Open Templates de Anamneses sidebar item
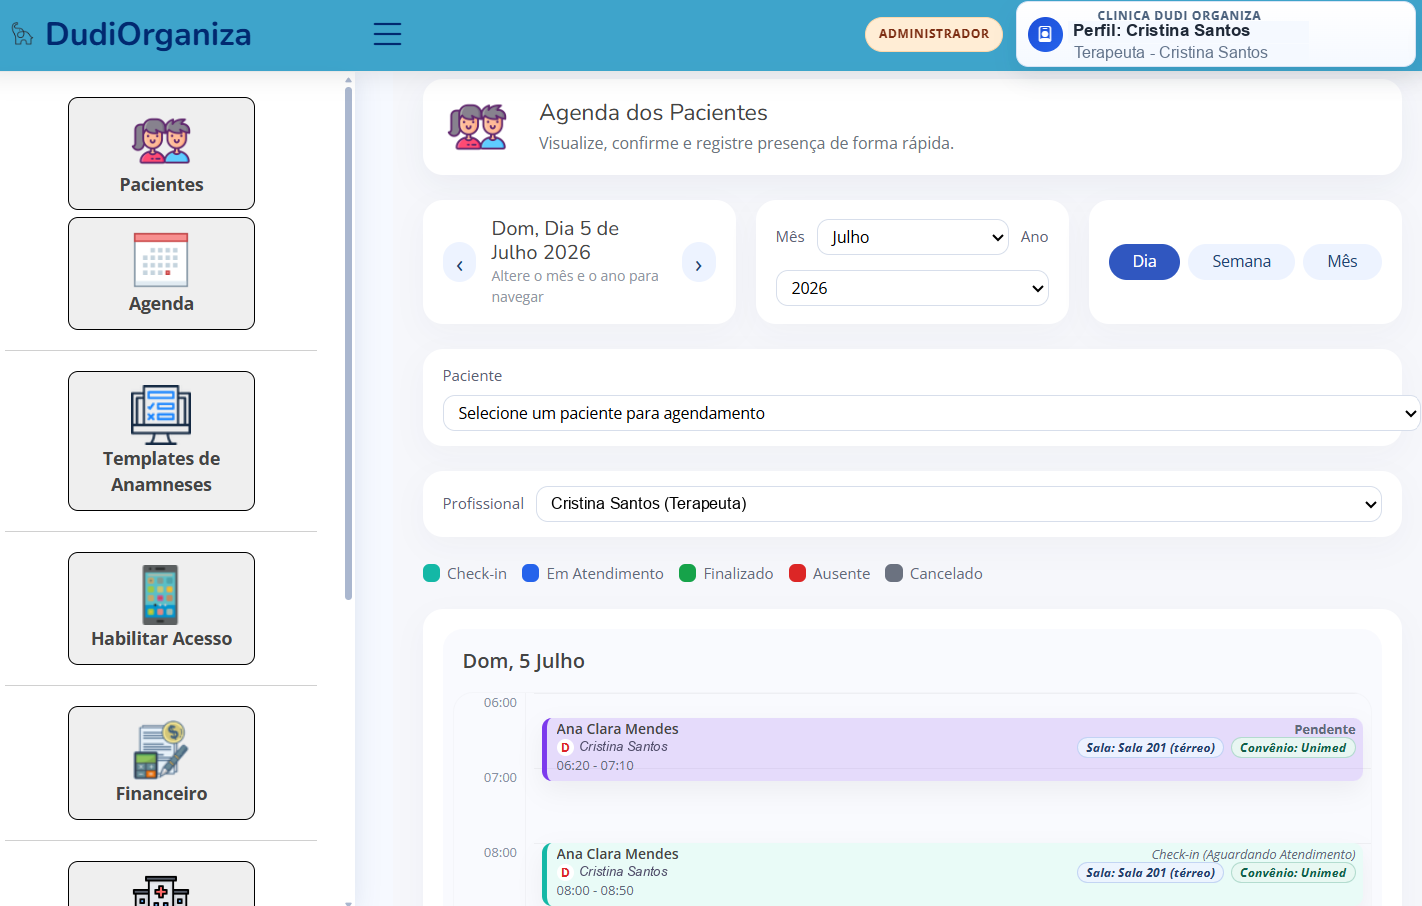Image resolution: width=1422 pixels, height=906 pixels. click(161, 441)
